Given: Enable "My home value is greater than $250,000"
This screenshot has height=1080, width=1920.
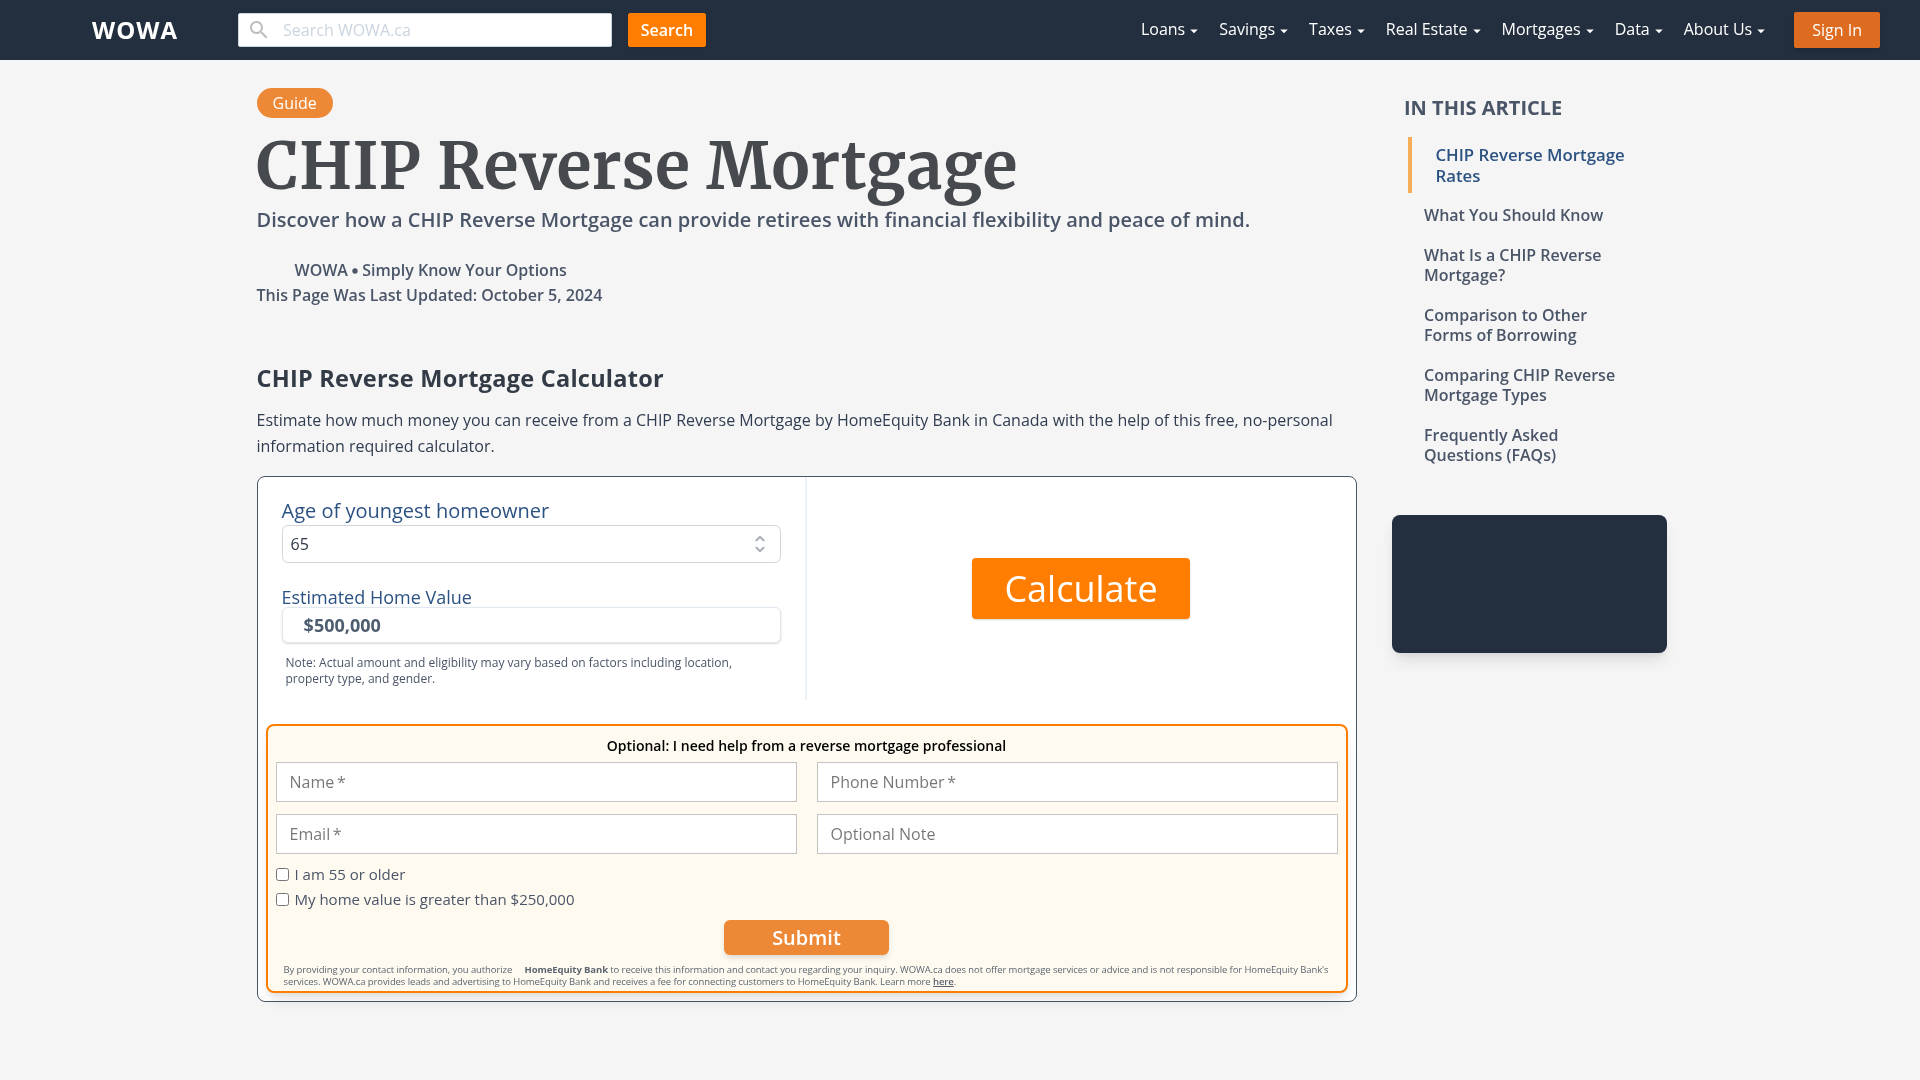Looking at the screenshot, I should pos(282,899).
